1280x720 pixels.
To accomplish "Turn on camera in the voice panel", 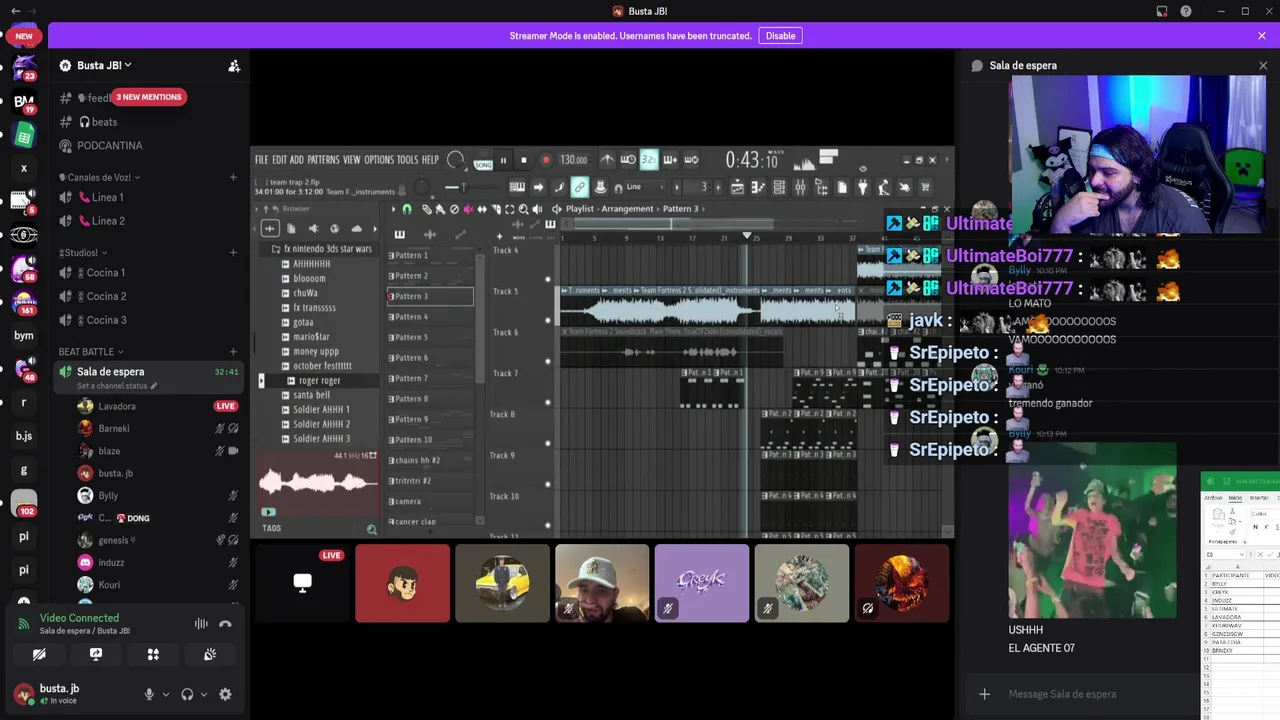I will pyautogui.click(x=39, y=654).
